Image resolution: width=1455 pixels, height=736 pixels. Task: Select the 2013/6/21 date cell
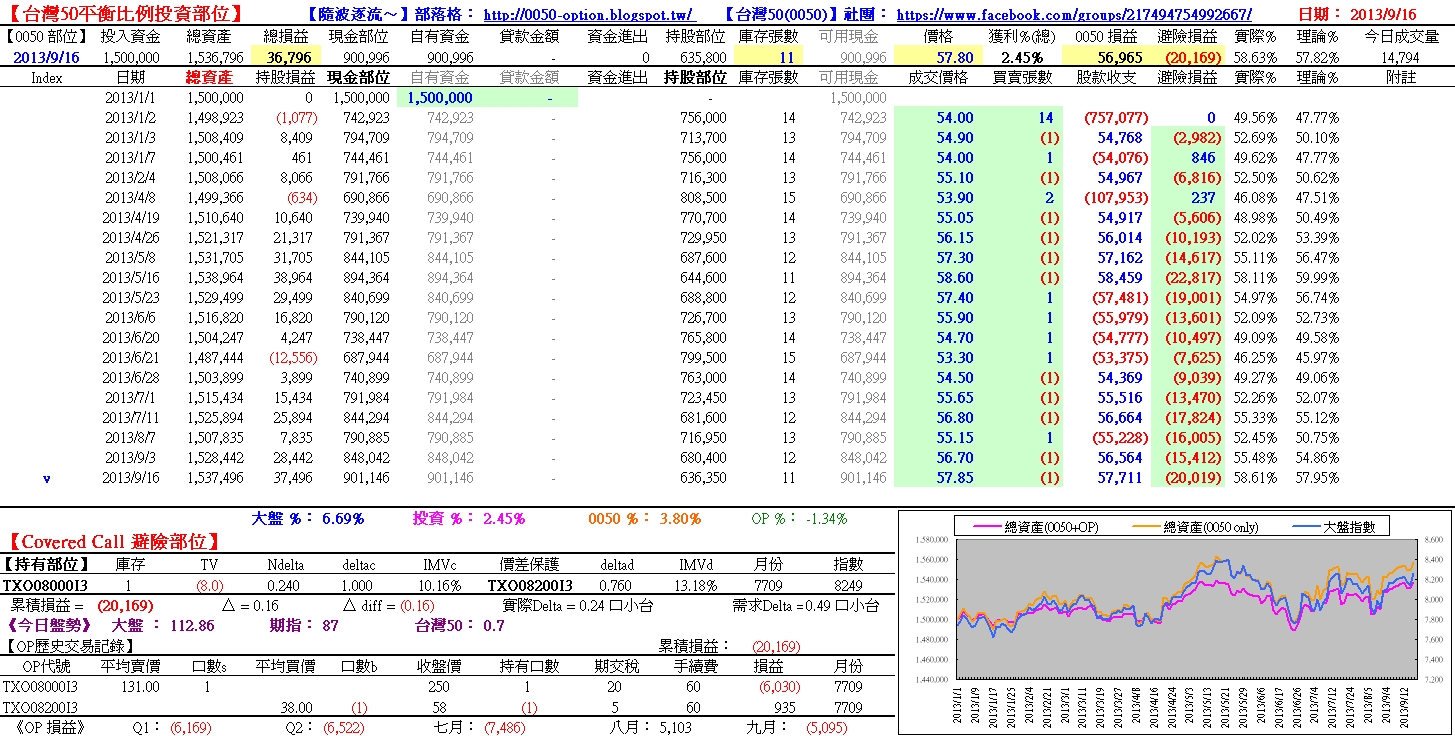tap(130, 358)
